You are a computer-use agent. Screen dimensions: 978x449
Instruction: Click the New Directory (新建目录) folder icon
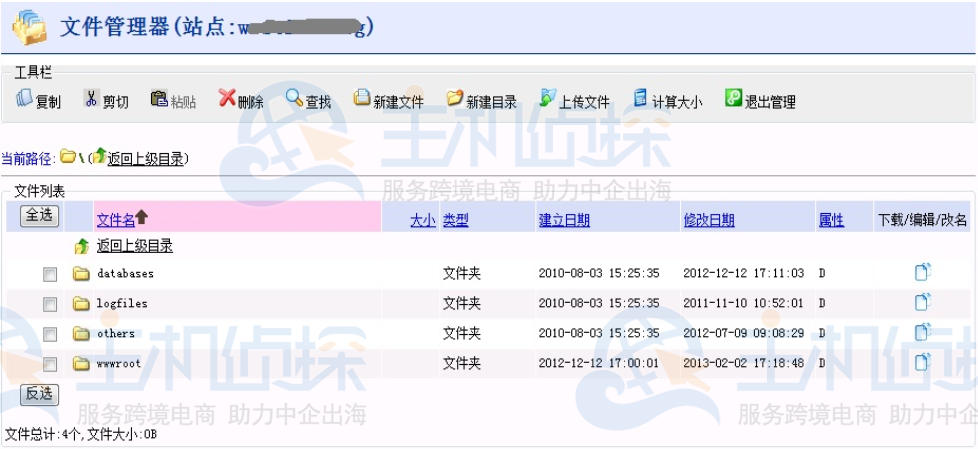[x=455, y=99]
